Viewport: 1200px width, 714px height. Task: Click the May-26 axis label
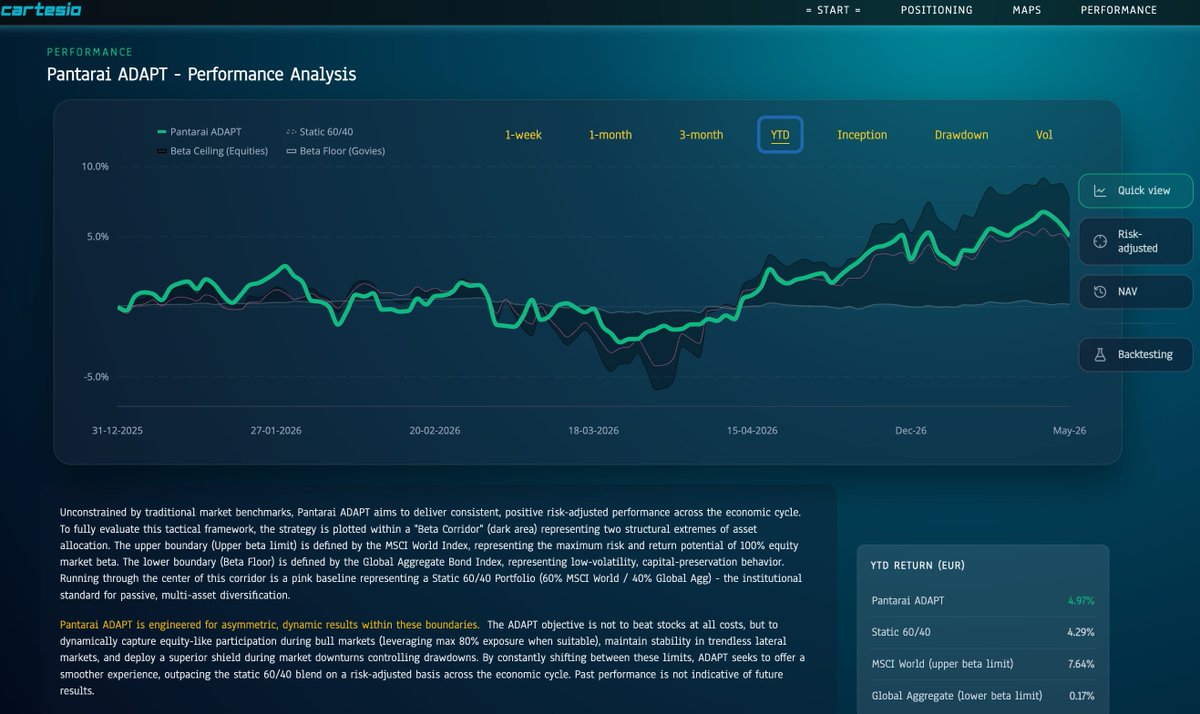tap(1069, 430)
